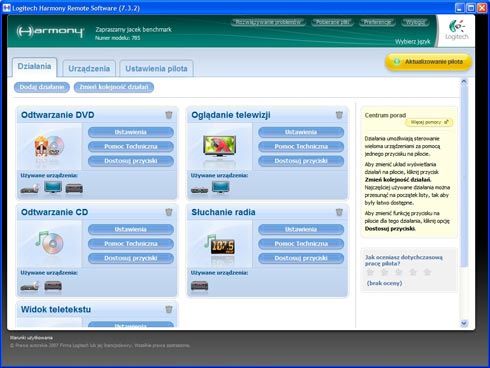This screenshot has height=368, width=490.
Task: Click Pomoc Techniczna for Oglądanie telewizji
Action: point(301,147)
